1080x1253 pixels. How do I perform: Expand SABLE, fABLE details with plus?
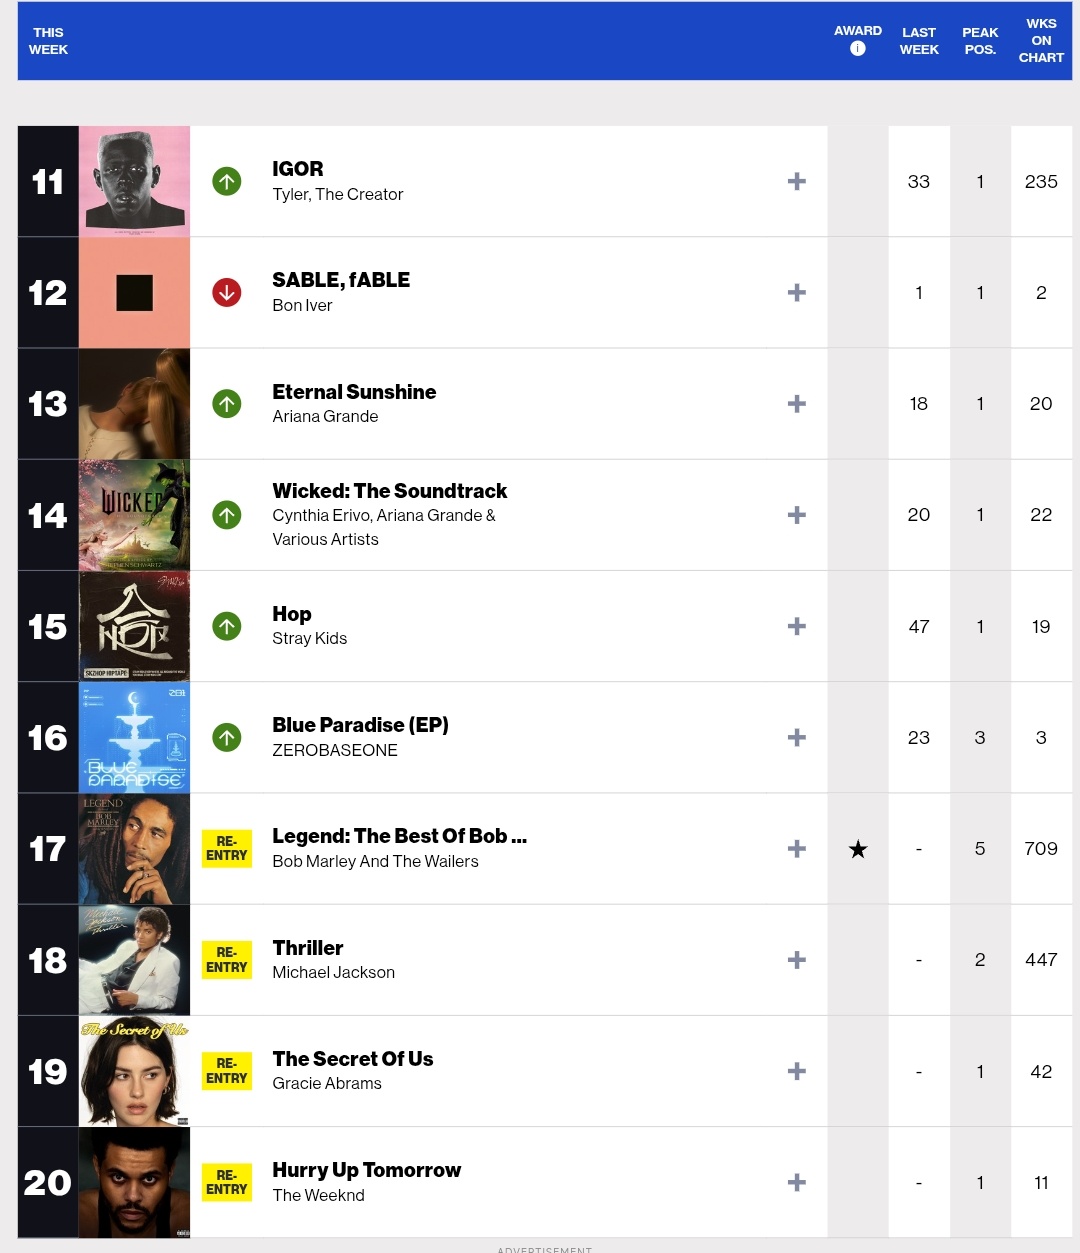click(796, 293)
